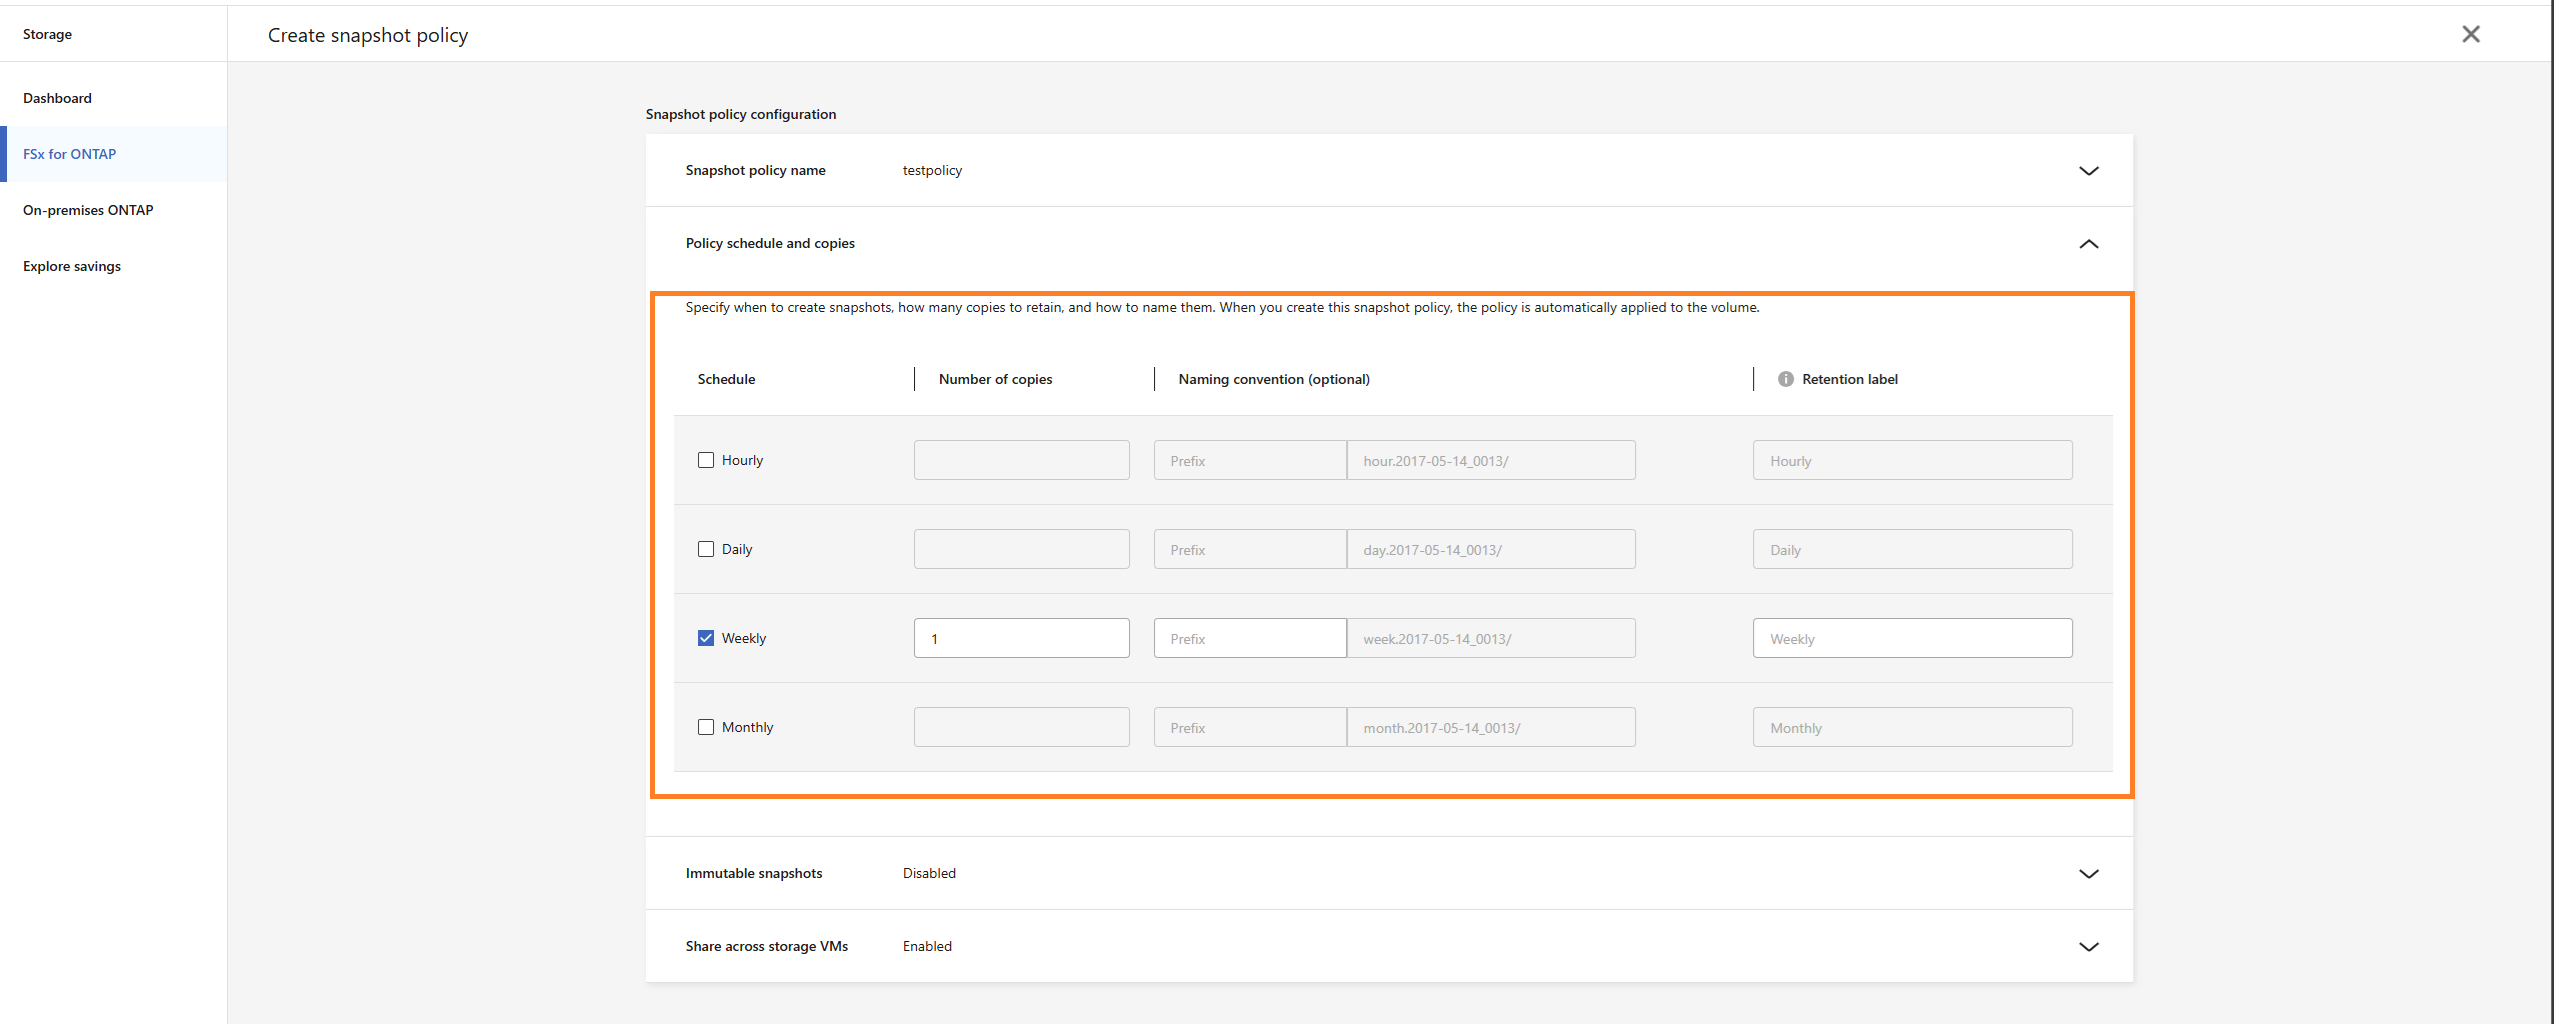This screenshot has width=2554, height=1024.
Task: Click the Weekly number of copies field
Action: coord(1021,638)
